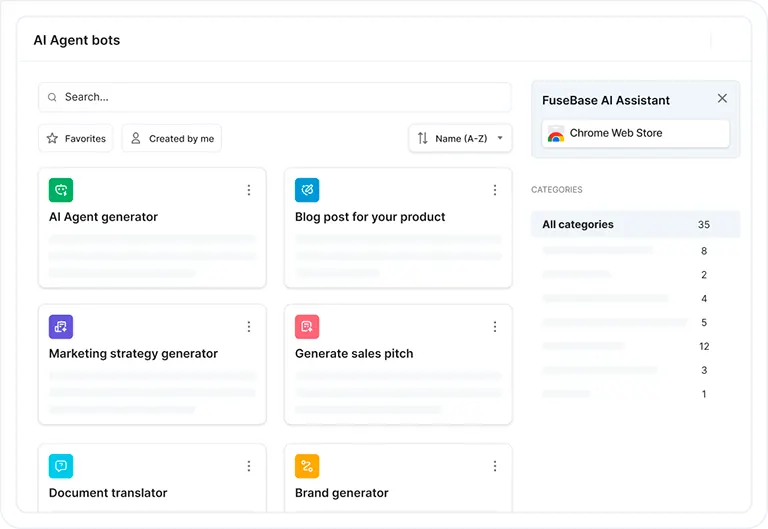This screenshot has height=529, width=768.
Task: Select the category with 3 items
Action: 636,370
